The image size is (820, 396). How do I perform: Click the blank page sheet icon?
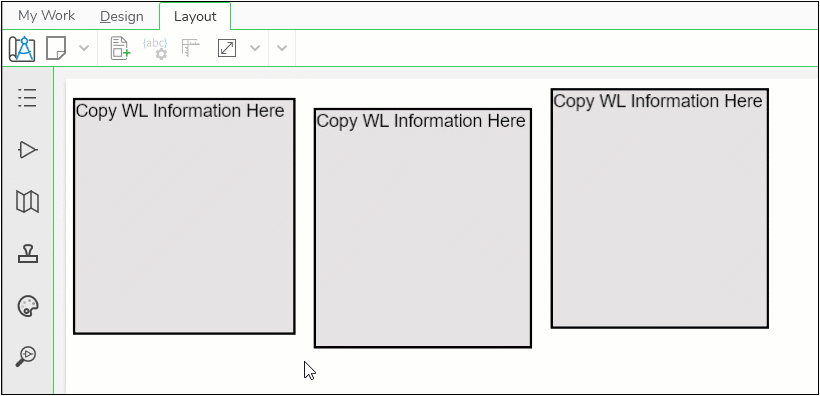(x=56, y=48)
